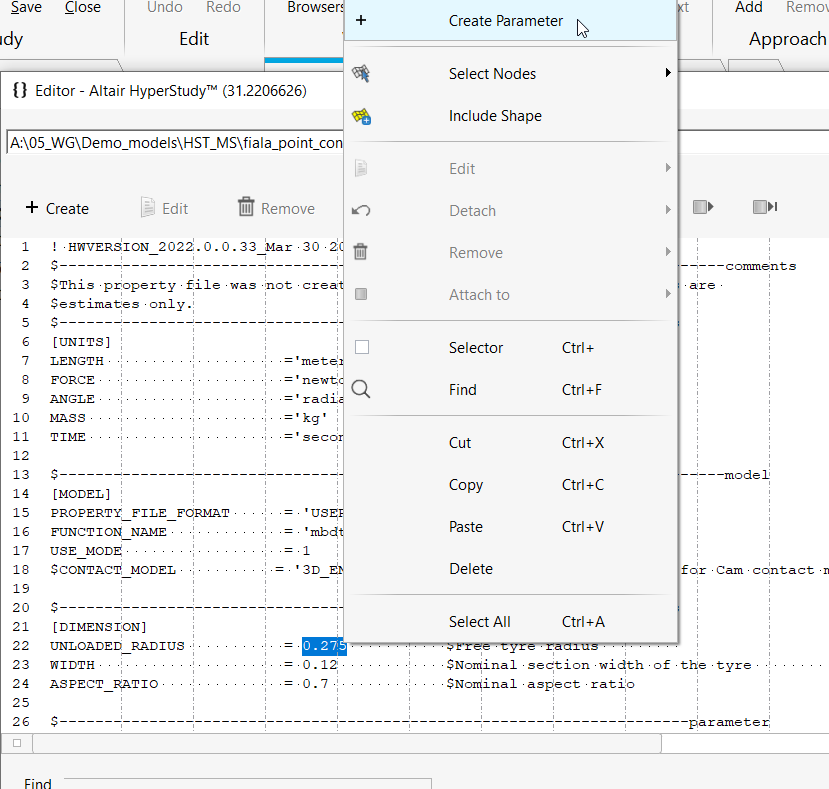The width and height of the screenshot is (829, 789).
Task: Click USE_MODE on line 17
Action: 86,551
